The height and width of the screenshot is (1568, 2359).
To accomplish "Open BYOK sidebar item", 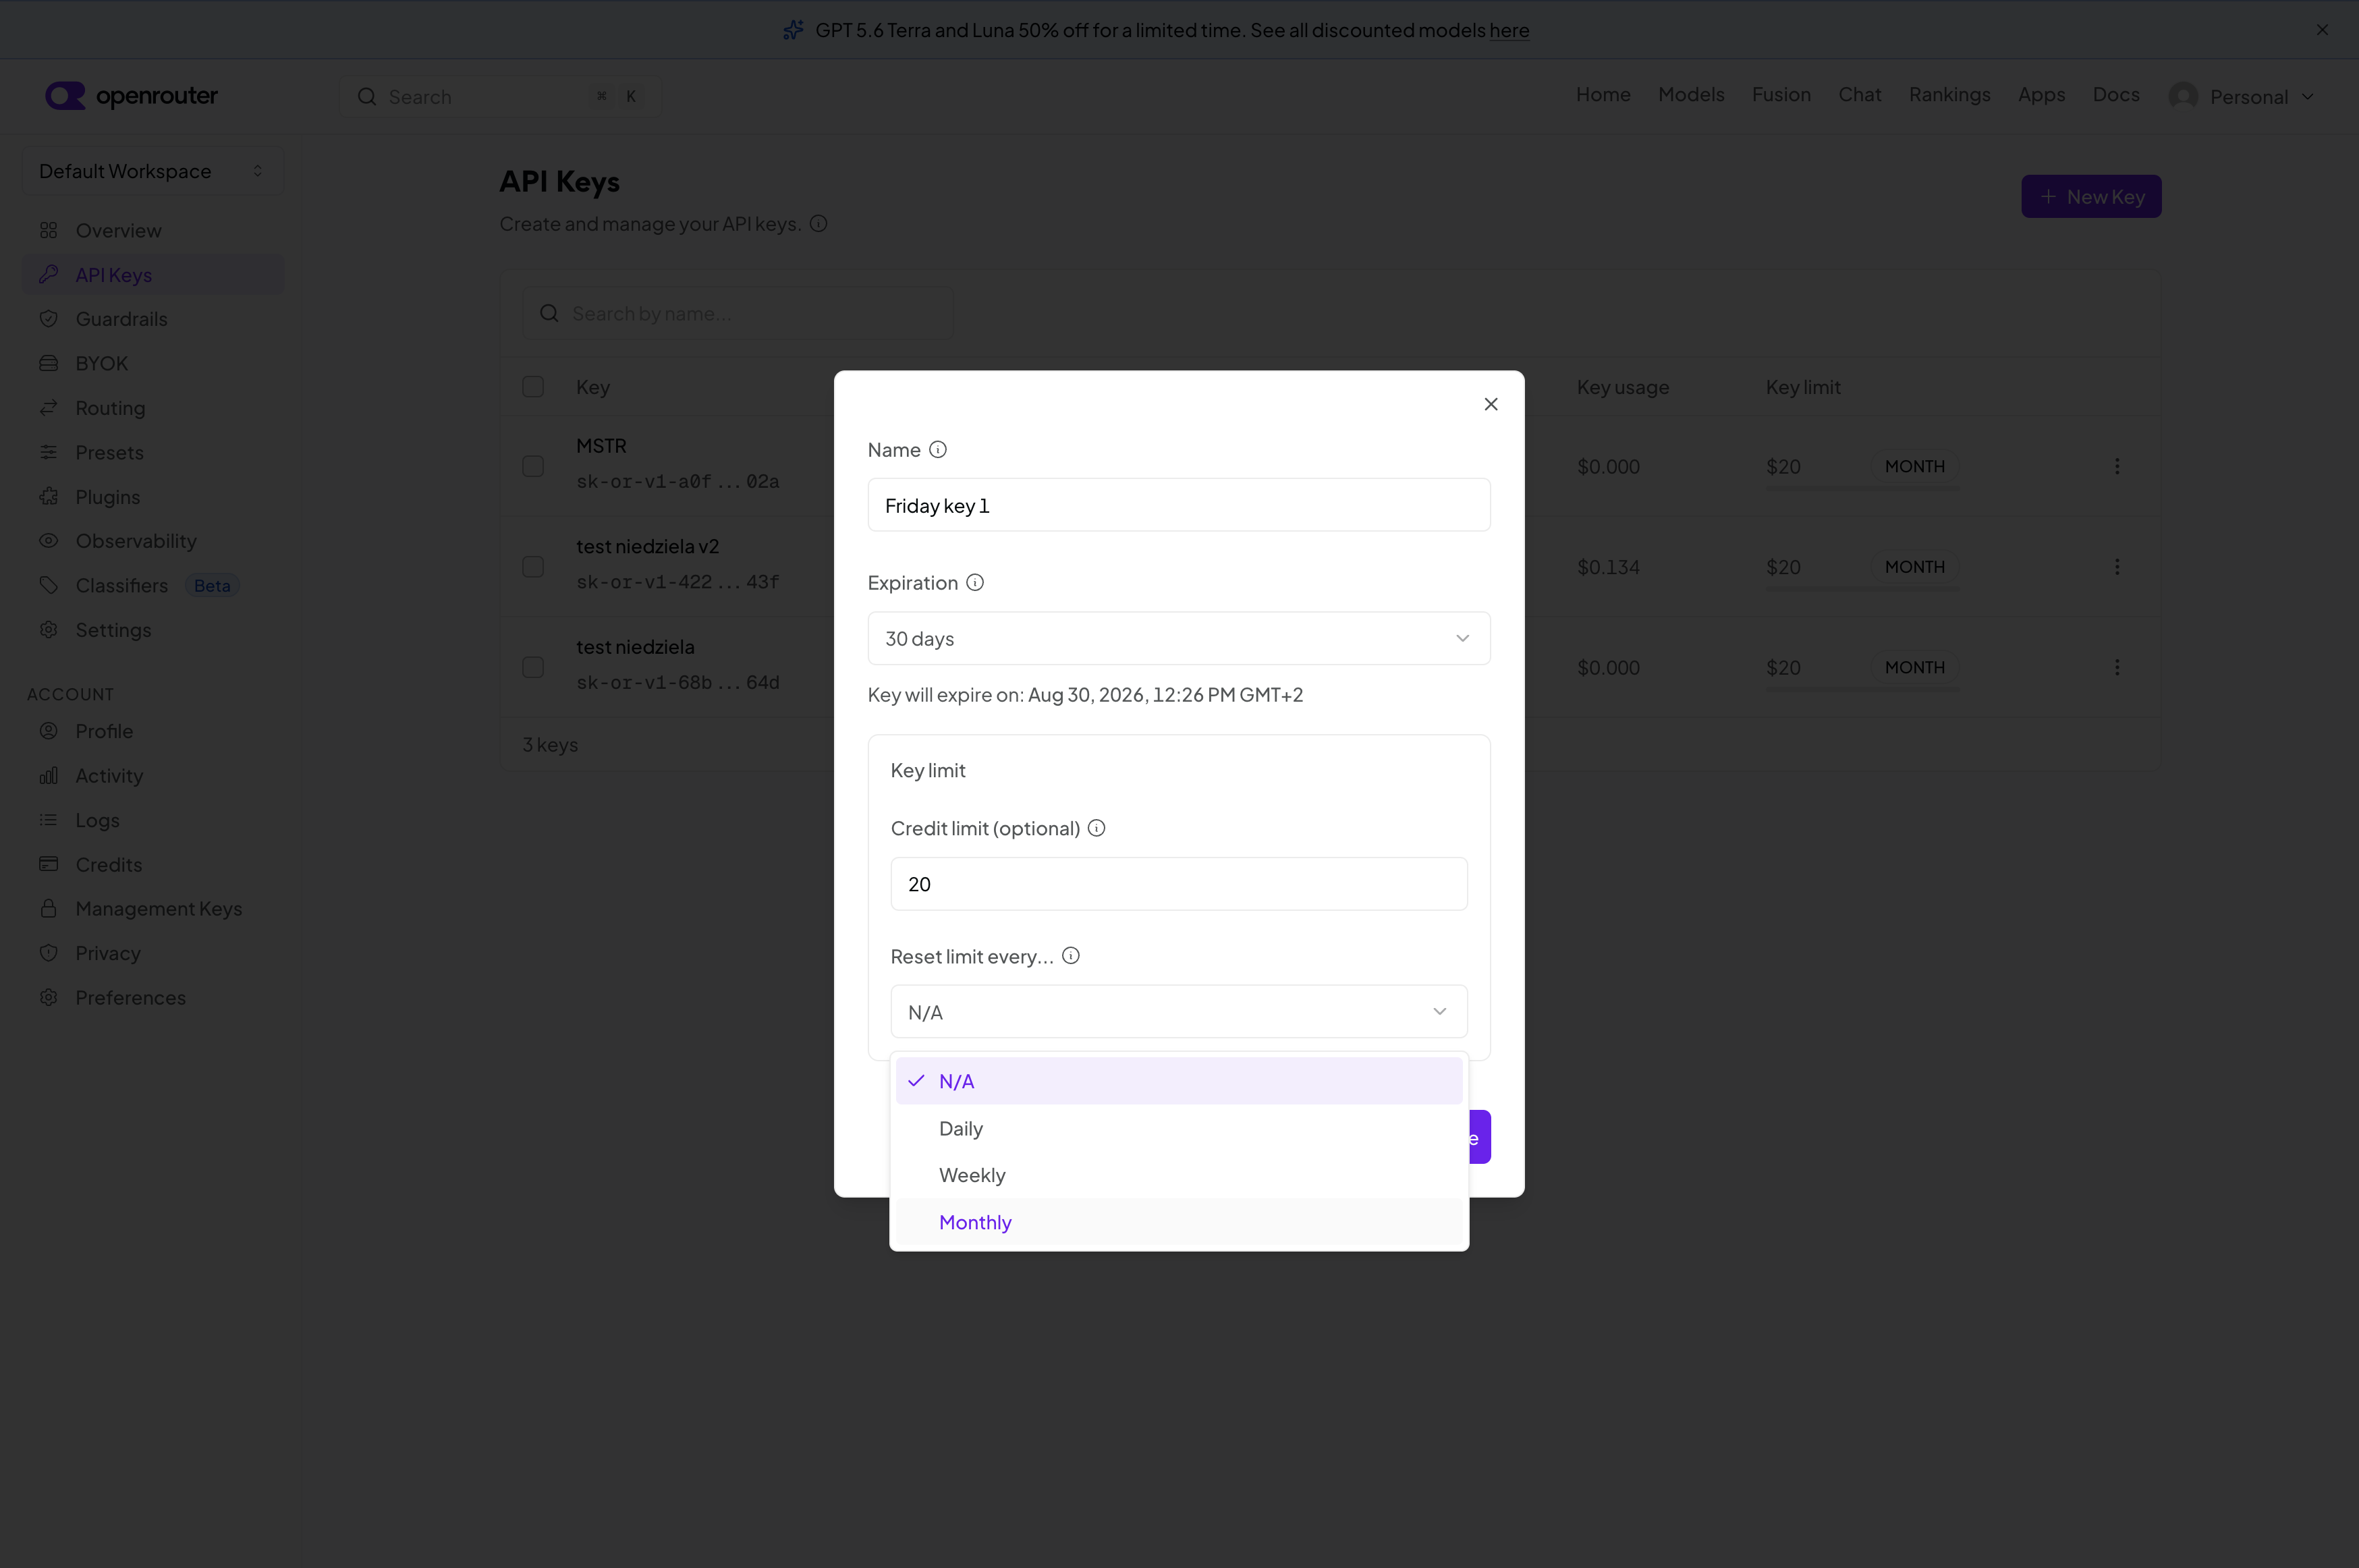I will [x=153, y=363].
